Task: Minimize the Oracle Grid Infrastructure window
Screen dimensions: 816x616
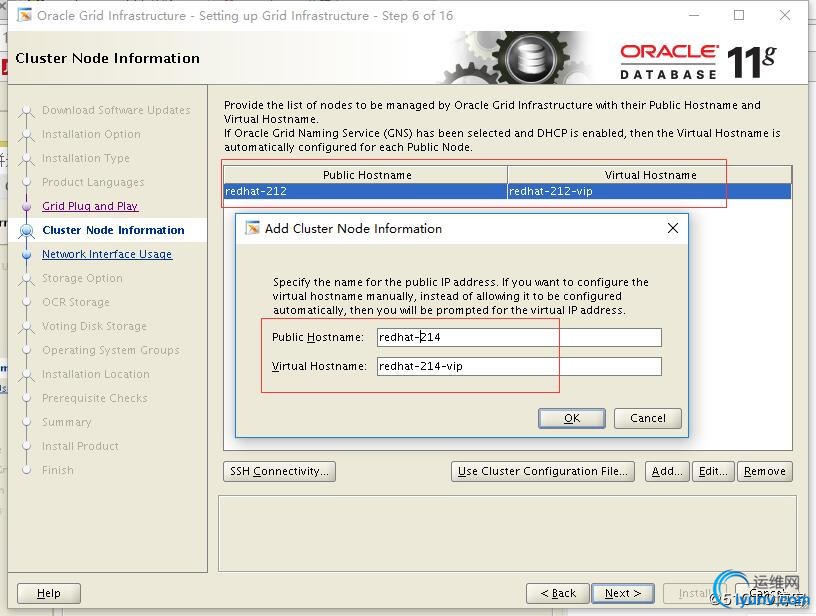Action: pos(694,16)
